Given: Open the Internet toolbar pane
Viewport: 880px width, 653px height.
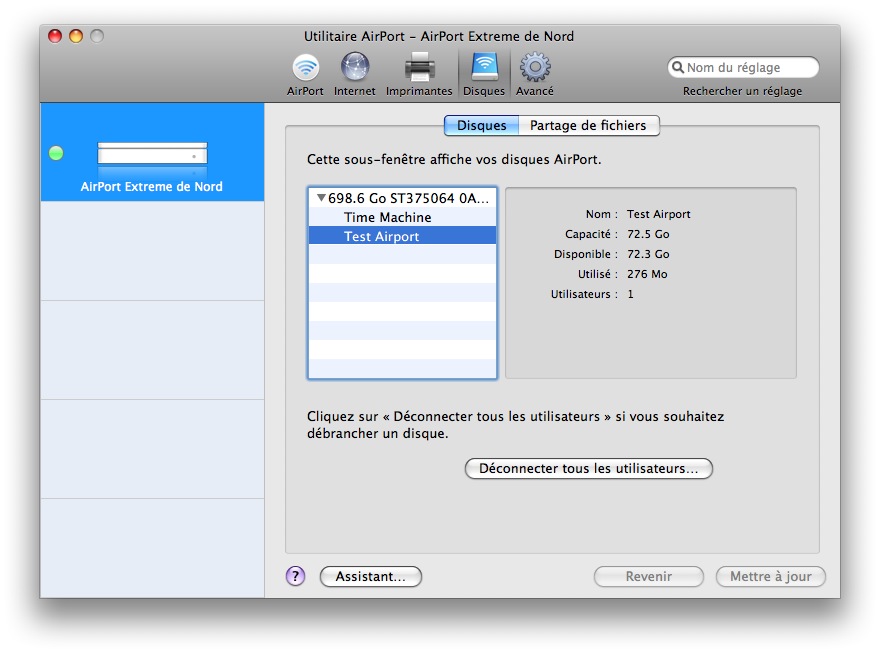Looking at the screenshot, I should 354,74.
